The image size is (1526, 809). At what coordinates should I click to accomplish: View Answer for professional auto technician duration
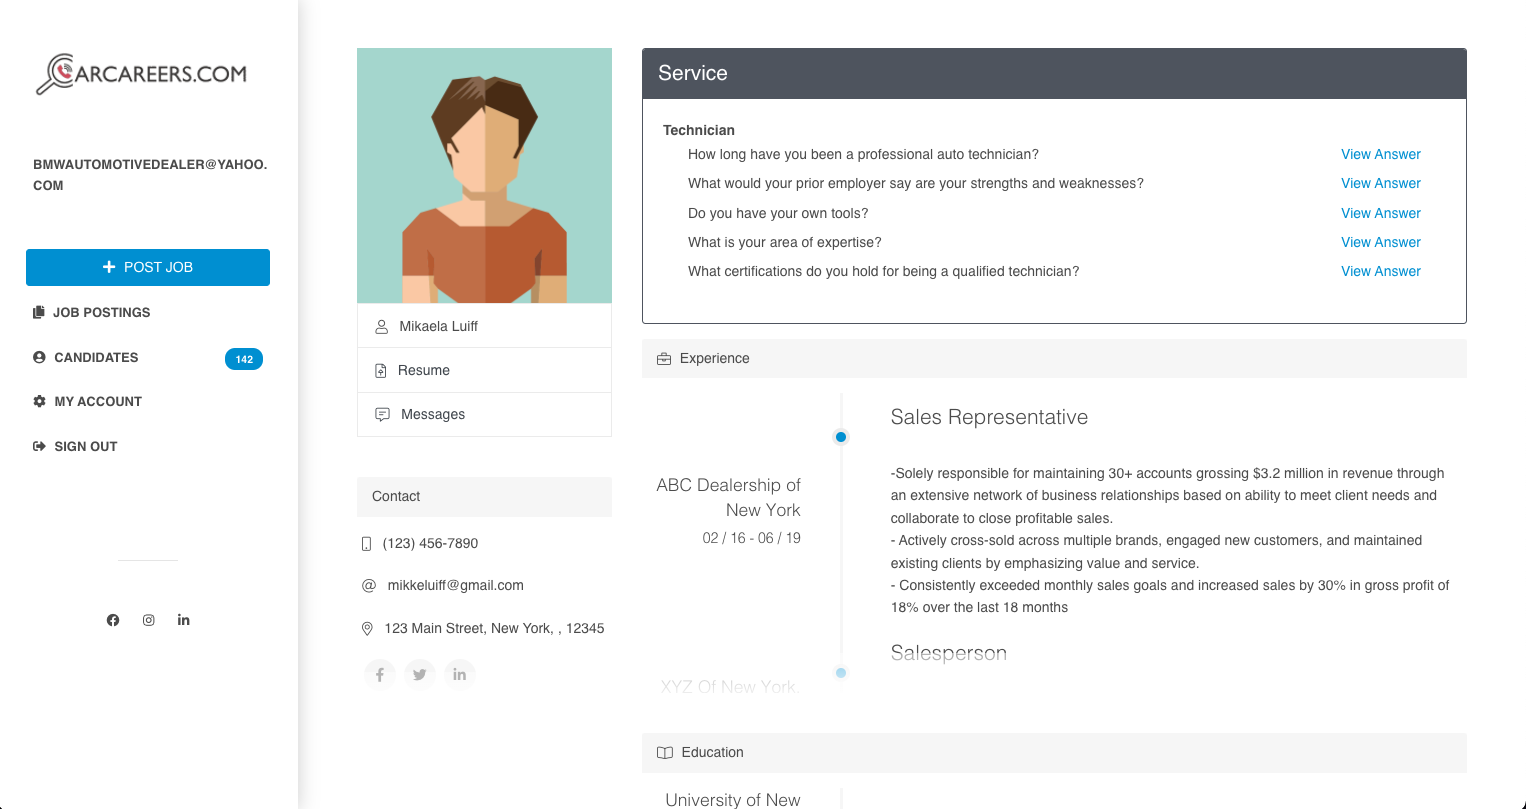point(1380,154)
